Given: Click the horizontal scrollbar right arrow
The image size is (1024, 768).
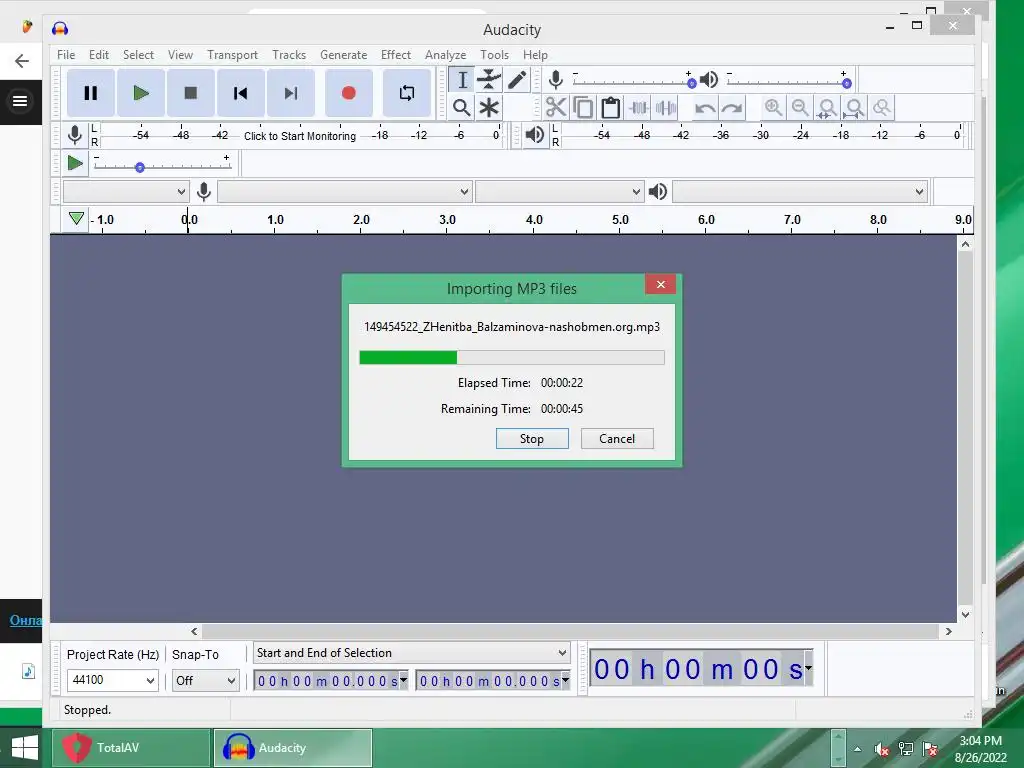Looking at the screenshot, I should coord(948,632).
